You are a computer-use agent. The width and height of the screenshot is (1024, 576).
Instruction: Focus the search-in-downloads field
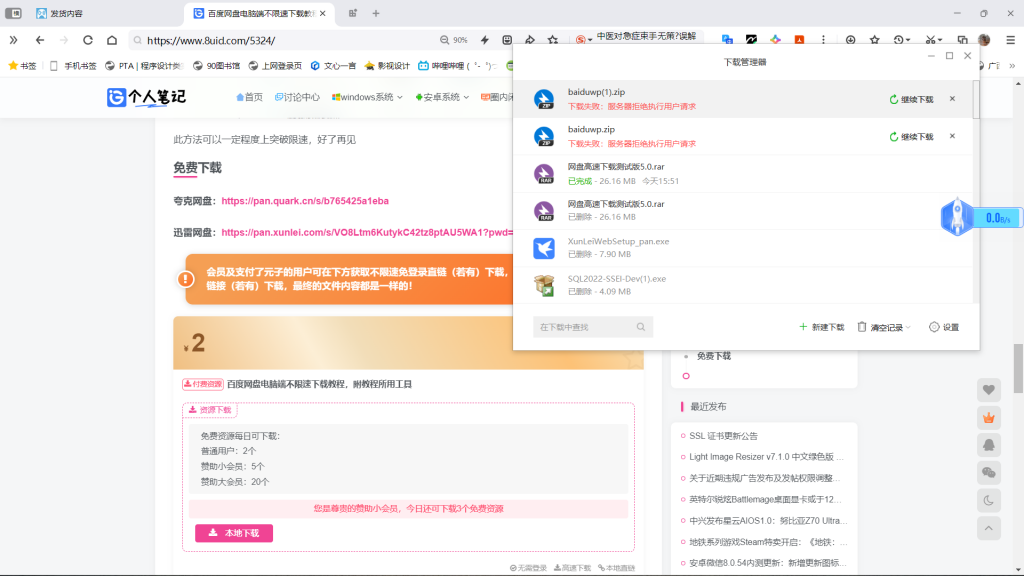(x=592, y=327)
